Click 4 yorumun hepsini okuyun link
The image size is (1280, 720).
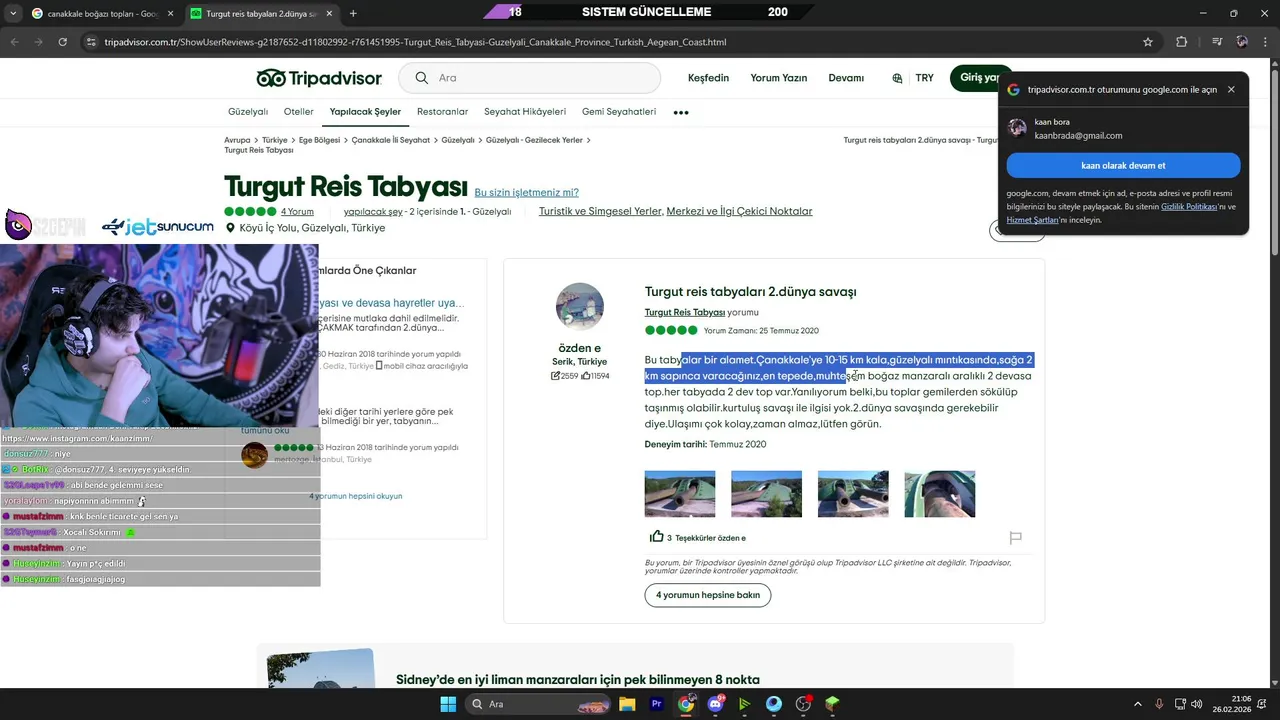pyautogui.click(x=356, y=496)
